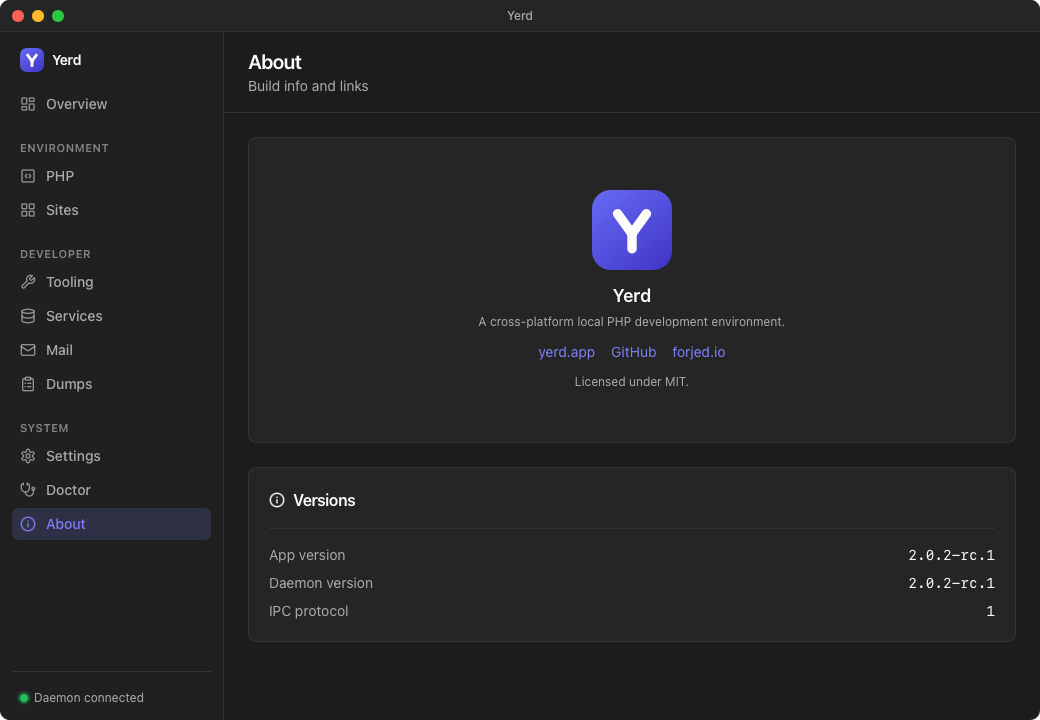Click the info icon beside Versions

[277, 500]
